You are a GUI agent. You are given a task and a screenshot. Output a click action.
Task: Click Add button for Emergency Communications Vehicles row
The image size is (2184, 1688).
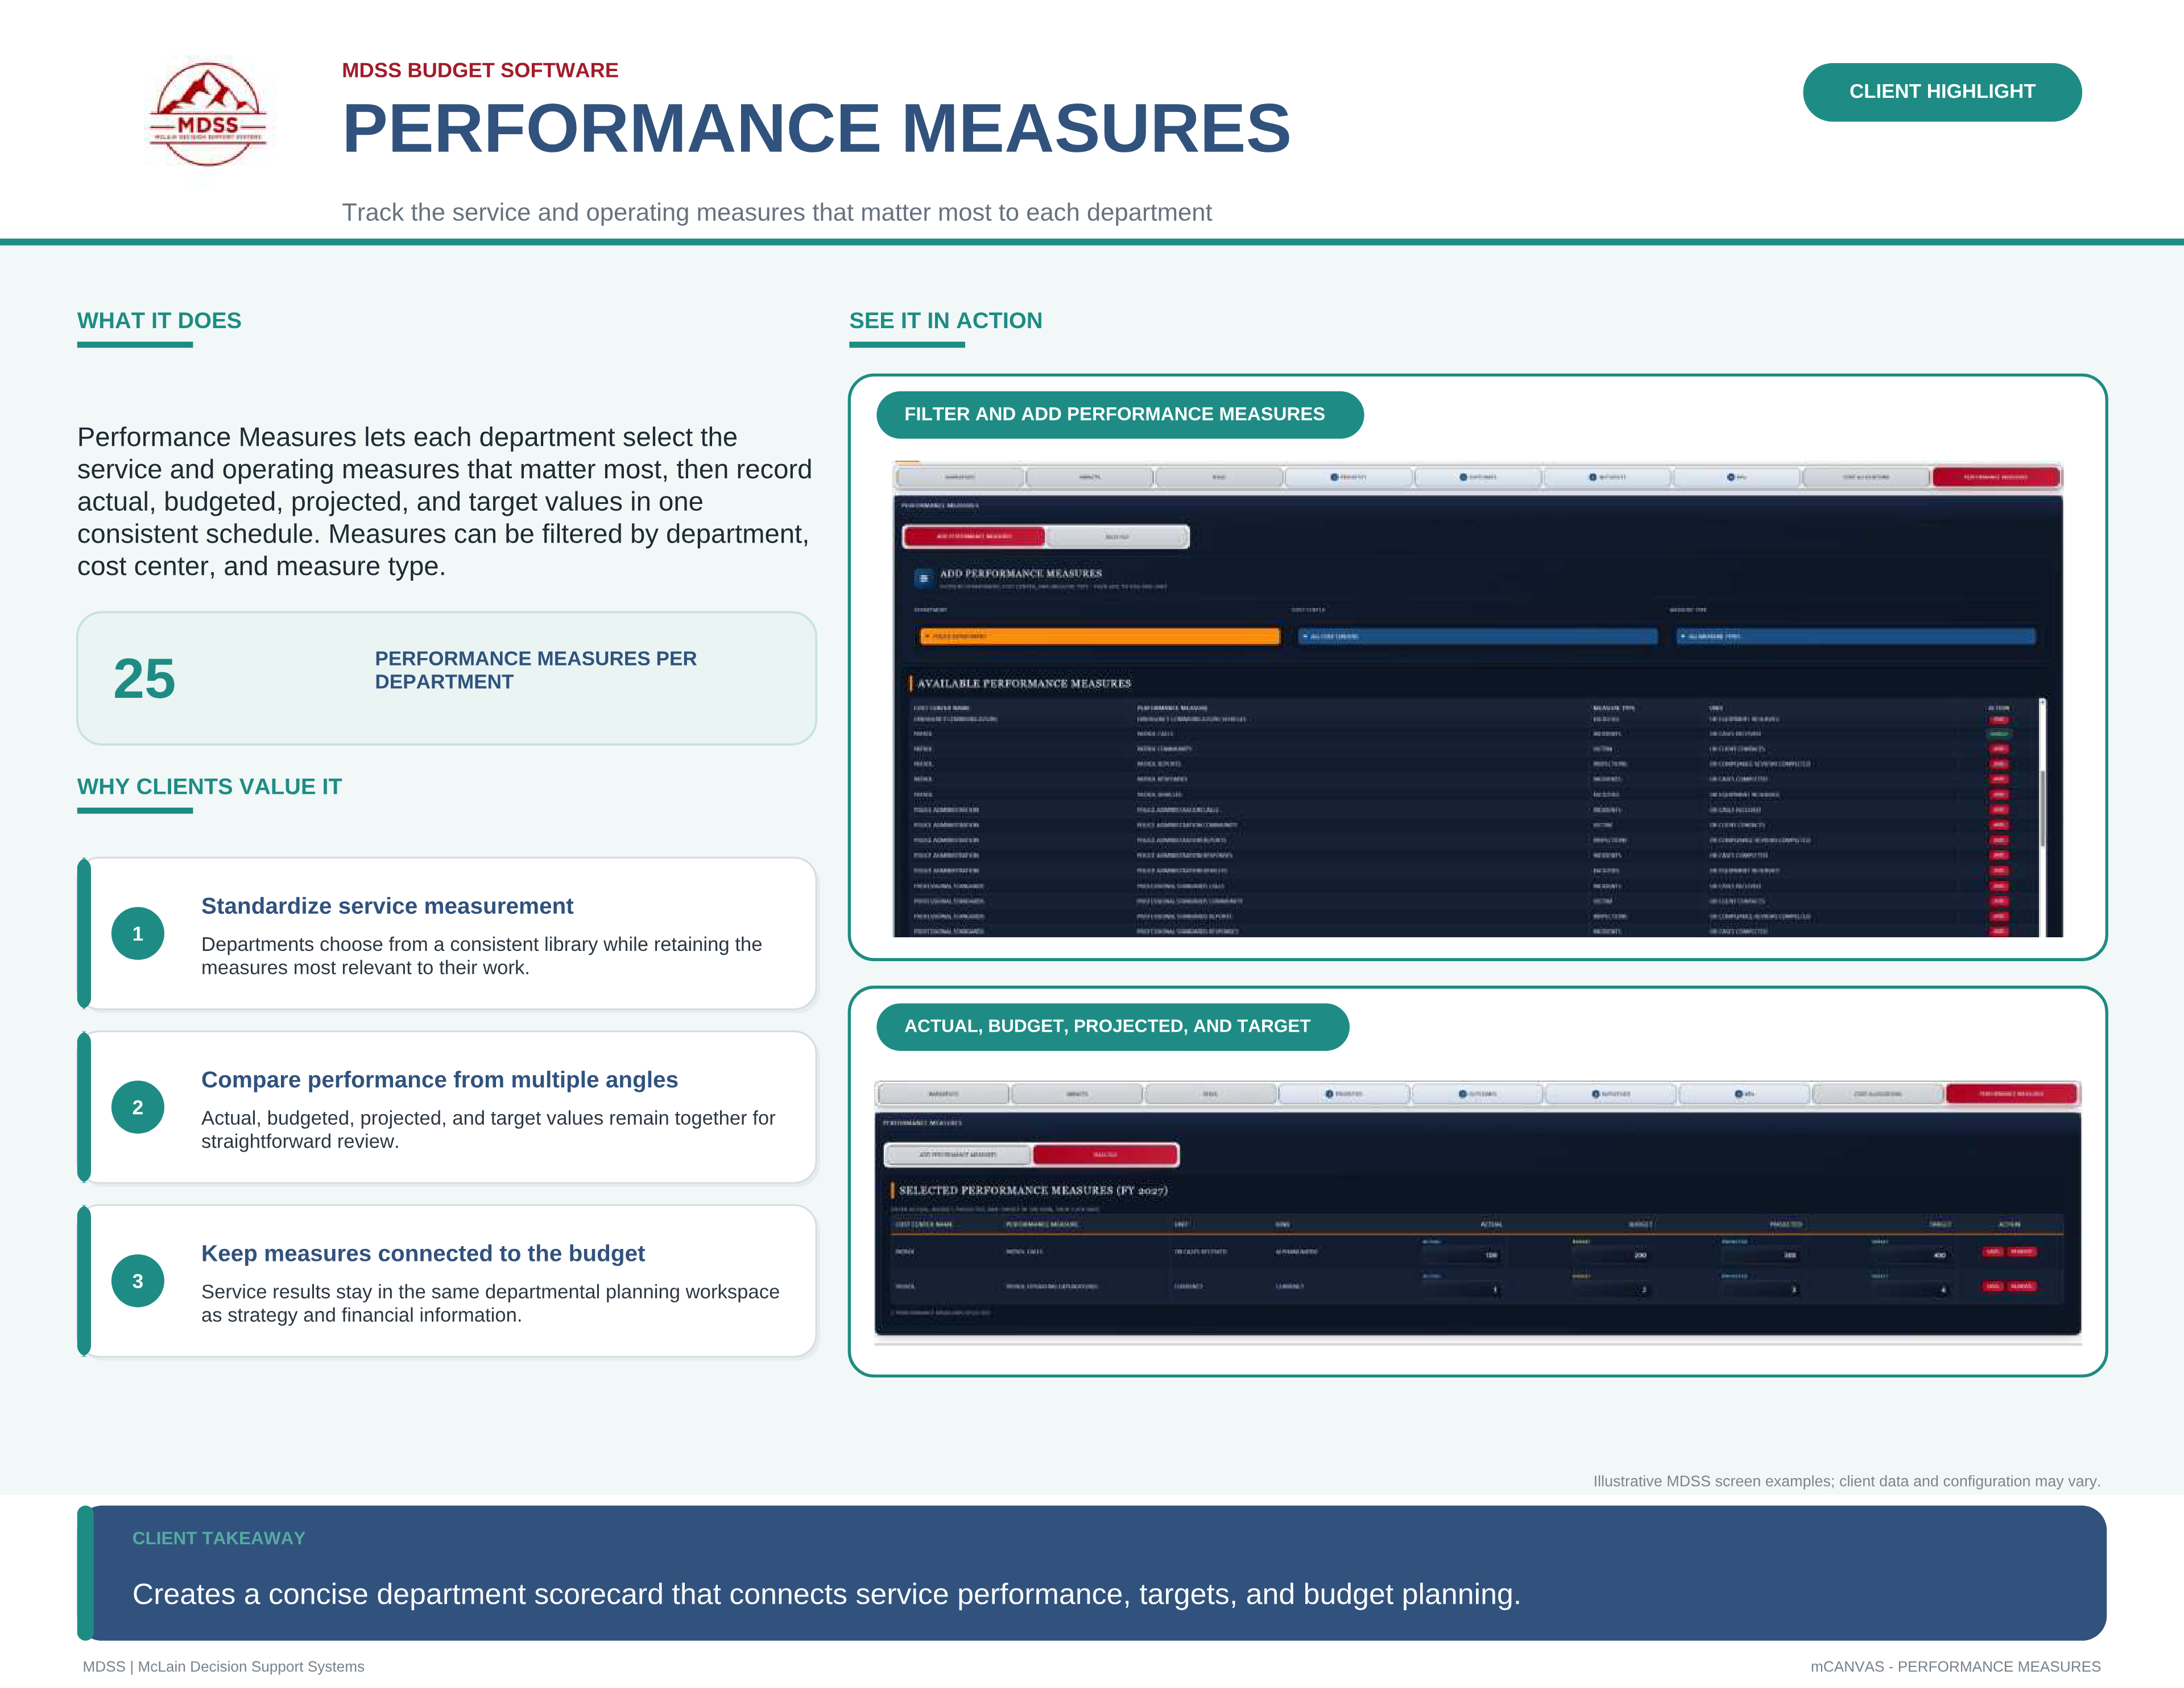(x=1999, y=719)
